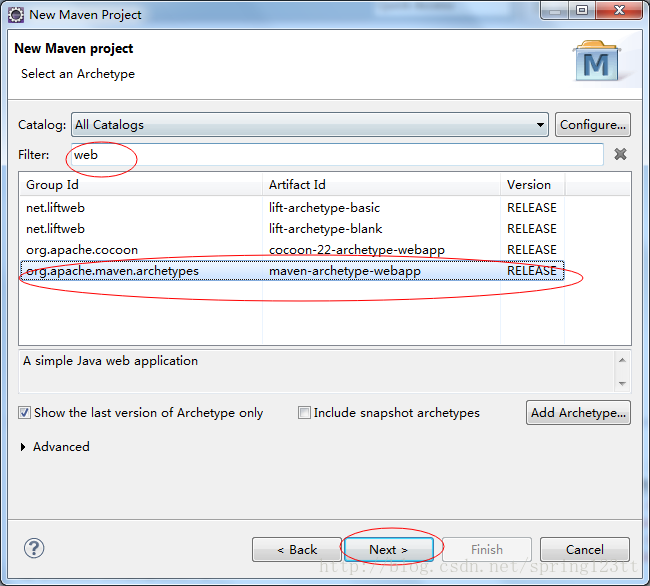The image size is (650, 586).
Task: Maximize the New Maven Project window
Action: point(582,10)
